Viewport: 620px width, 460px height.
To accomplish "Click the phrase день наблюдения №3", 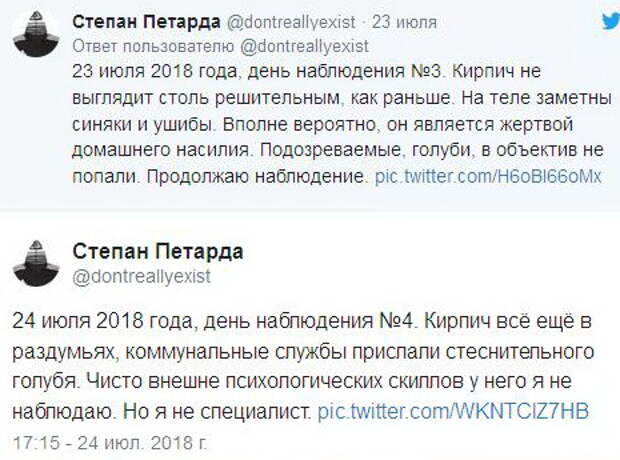I will point(344,72).
